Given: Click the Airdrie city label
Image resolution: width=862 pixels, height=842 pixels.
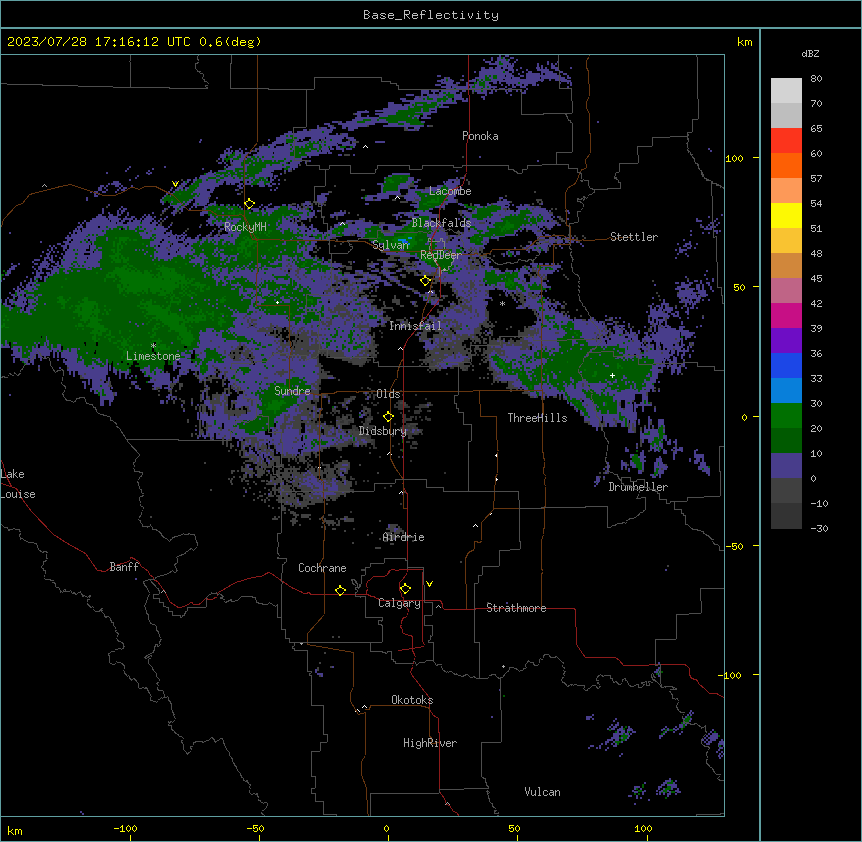Looking at the screenshot, I should [404, 537].
